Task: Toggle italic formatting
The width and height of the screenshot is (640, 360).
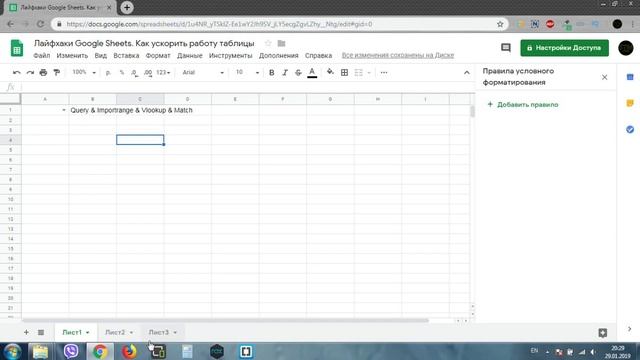Action: (285, 73)
